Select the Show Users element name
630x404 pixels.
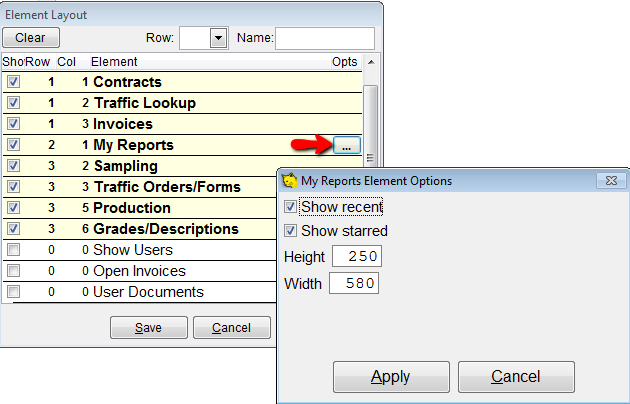(x=133, y=250)
